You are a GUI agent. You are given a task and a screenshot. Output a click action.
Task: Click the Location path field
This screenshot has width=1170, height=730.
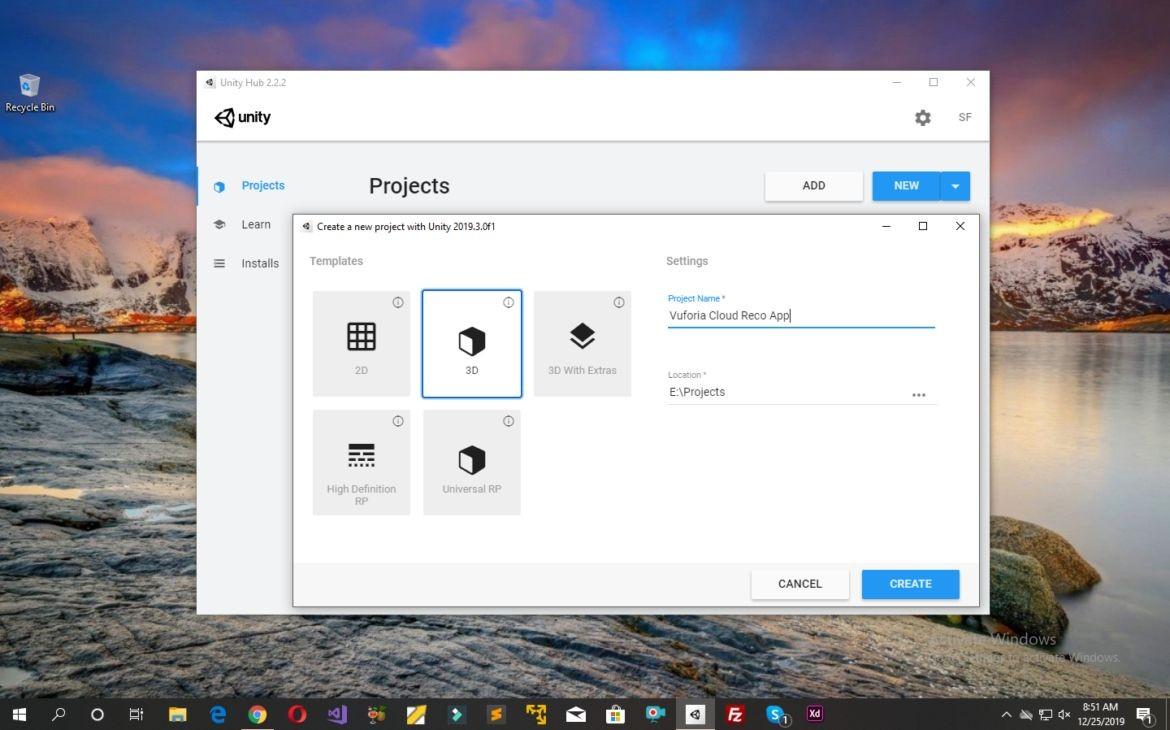tap(787, 393)
